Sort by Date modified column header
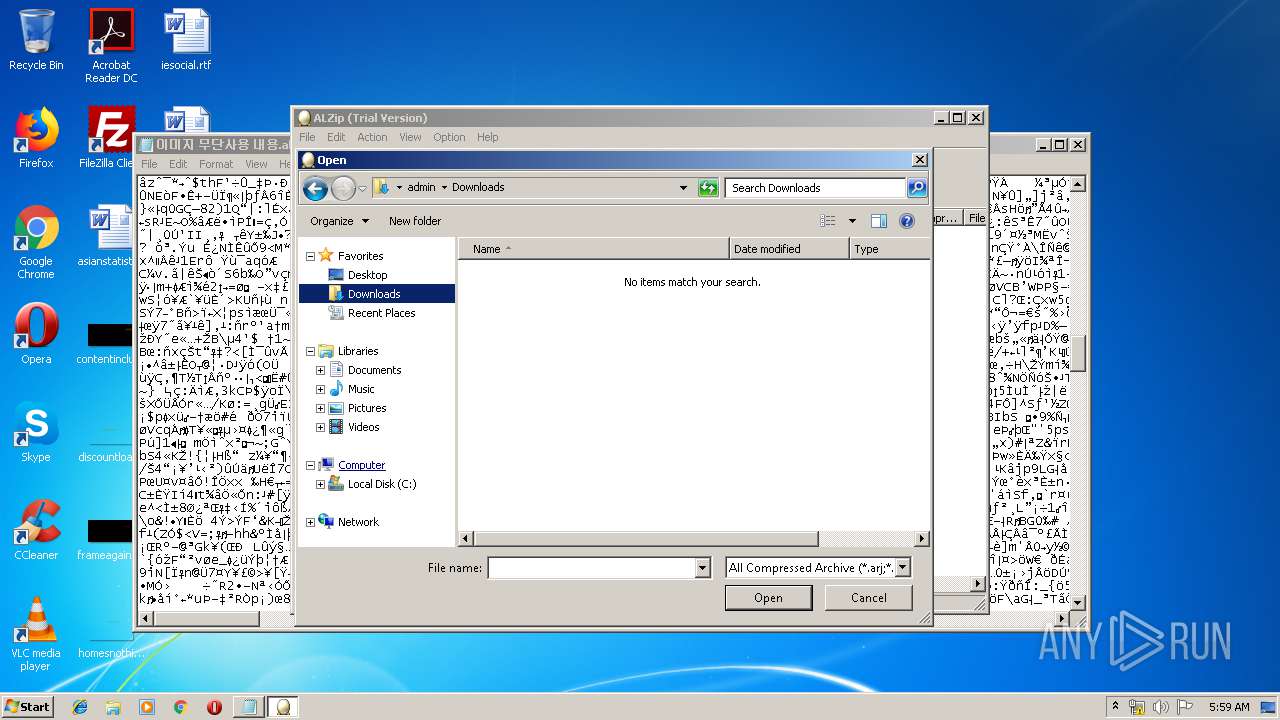This screenshot has width=1280, height=720. tap(789, 249)
